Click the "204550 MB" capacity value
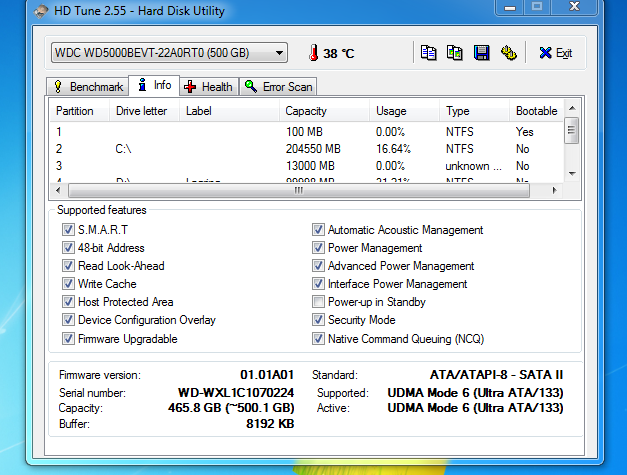The height and width of the screenshot is (475, 627). pos(313,149)
